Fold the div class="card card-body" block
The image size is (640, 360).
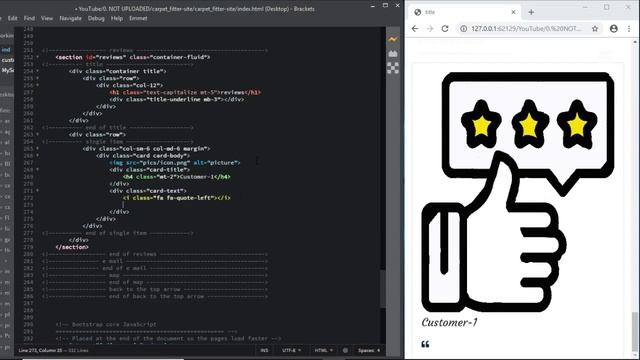pos(38,156)
